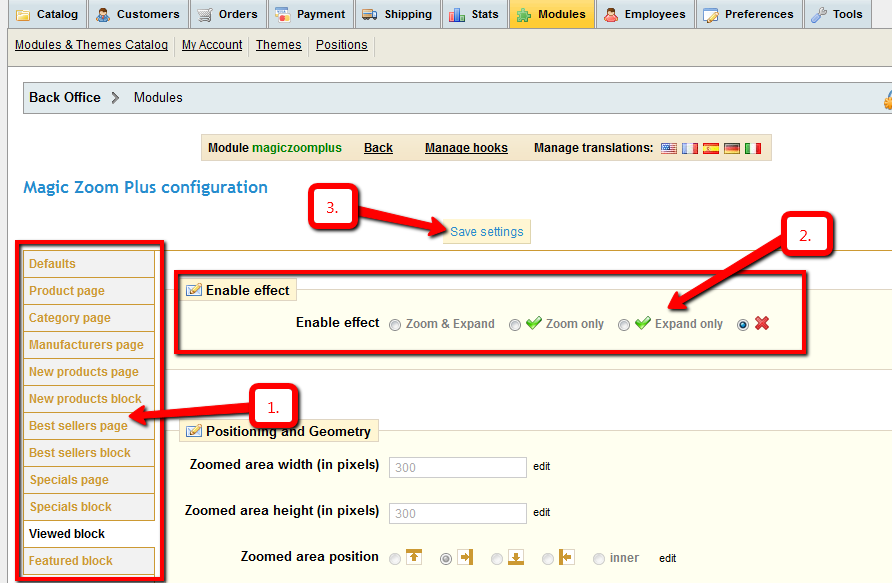Viewport: 892px width, 583px height.
Task: Click the Enable effect section edit icon
Action: 194,290
